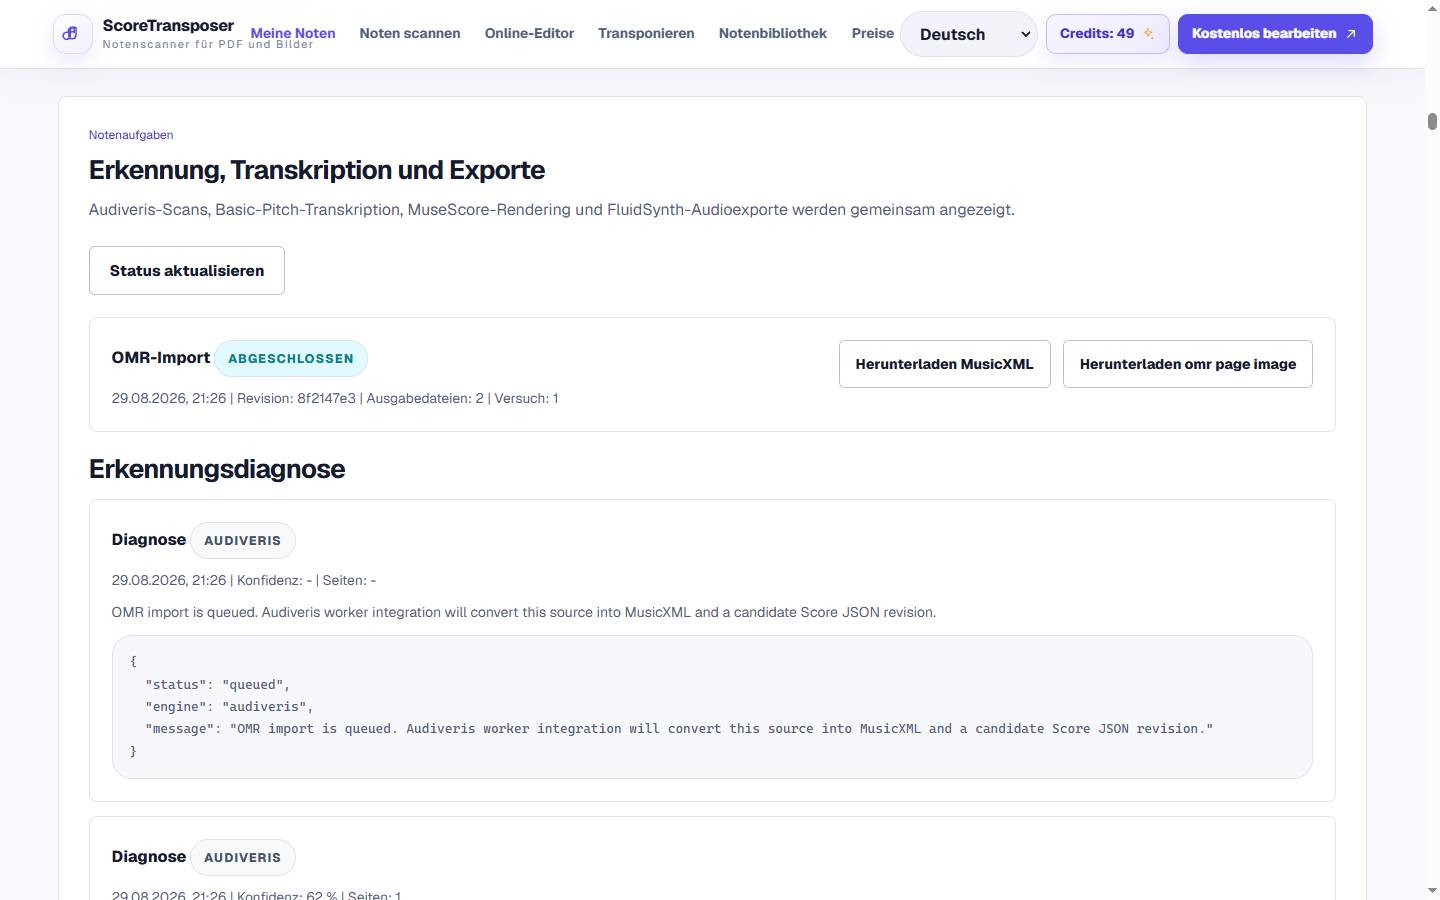The width and height of the screenshot is (1440, 900).
Task: Click the tagline 'Notenscanner für PDF und Bilder'
Action: tap(208, 45)
